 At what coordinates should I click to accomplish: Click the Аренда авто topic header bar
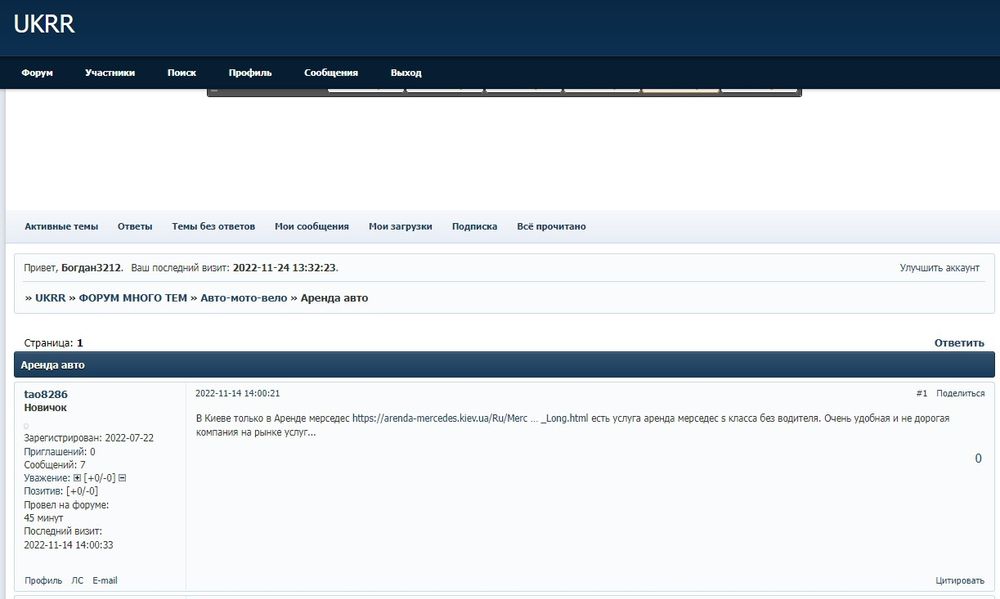(x=504, y=365)
